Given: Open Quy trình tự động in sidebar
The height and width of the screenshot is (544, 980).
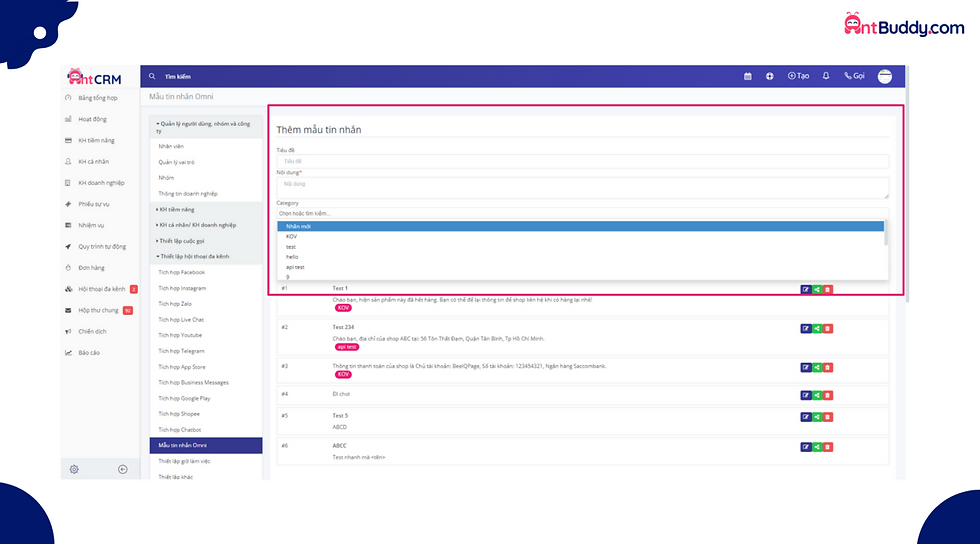Looking at the screenshot, I should 102,247.
